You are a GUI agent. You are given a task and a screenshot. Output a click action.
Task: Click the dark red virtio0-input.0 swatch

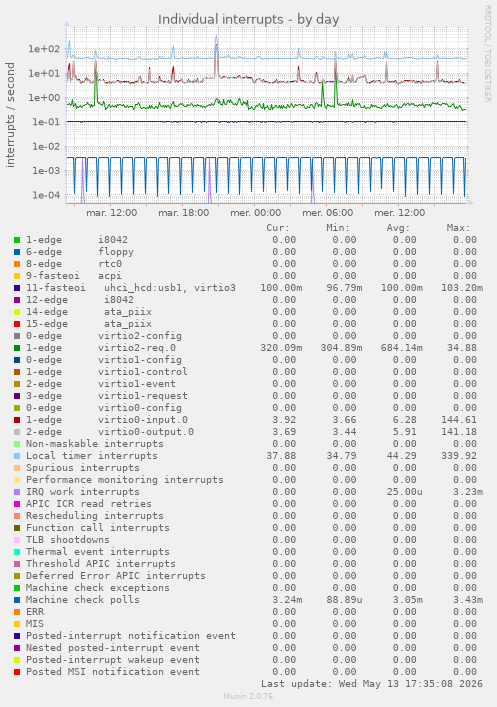(17, 420)
